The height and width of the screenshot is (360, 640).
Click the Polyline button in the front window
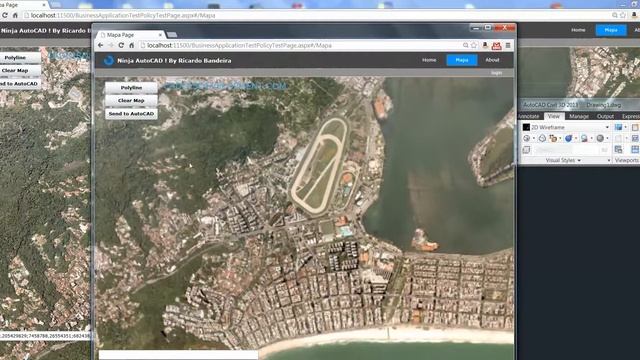pyautogui.click(x=131, y=88)
